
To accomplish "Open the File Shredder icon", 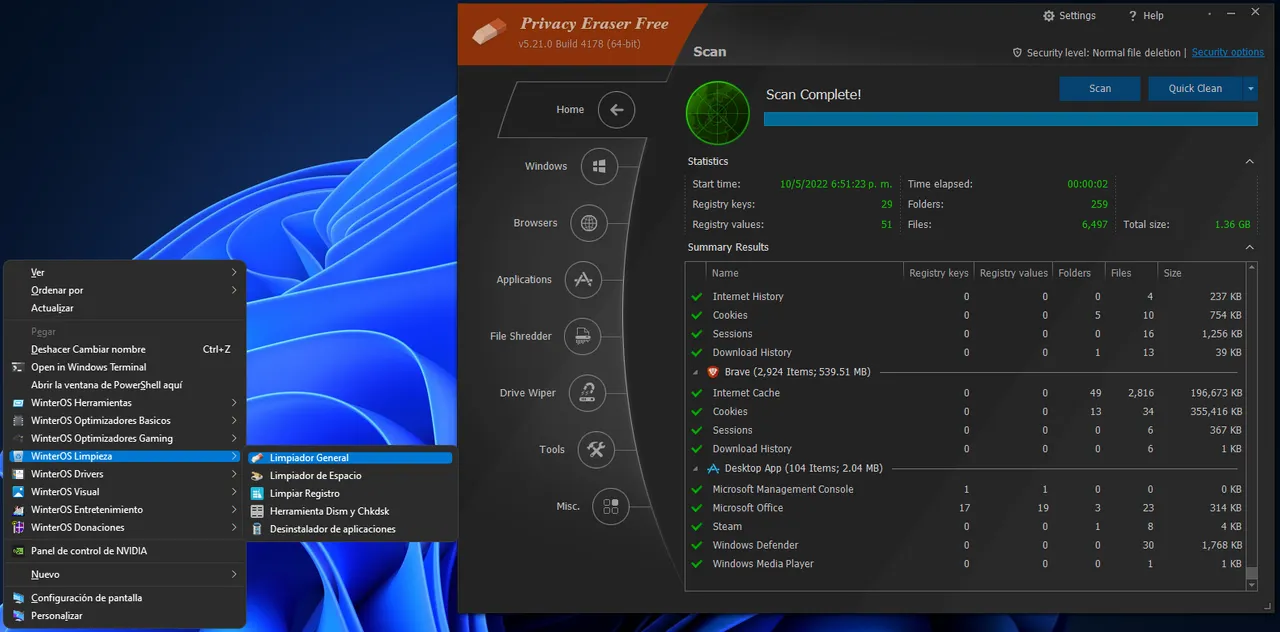I will click(582, 337).
